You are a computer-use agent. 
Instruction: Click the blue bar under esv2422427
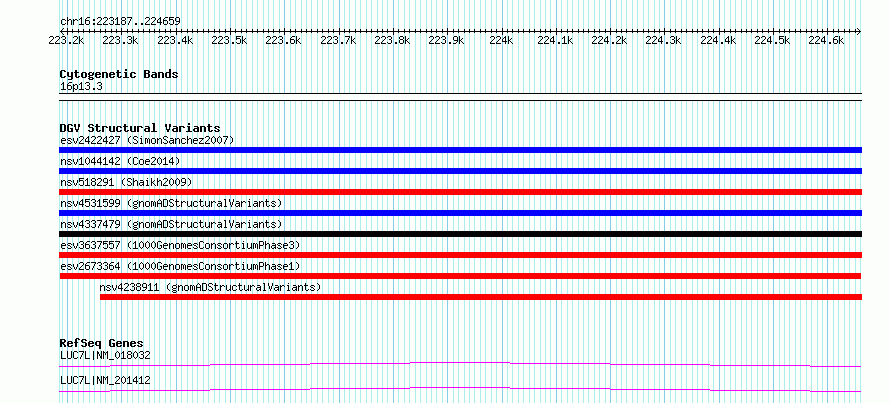coord(460,150)
